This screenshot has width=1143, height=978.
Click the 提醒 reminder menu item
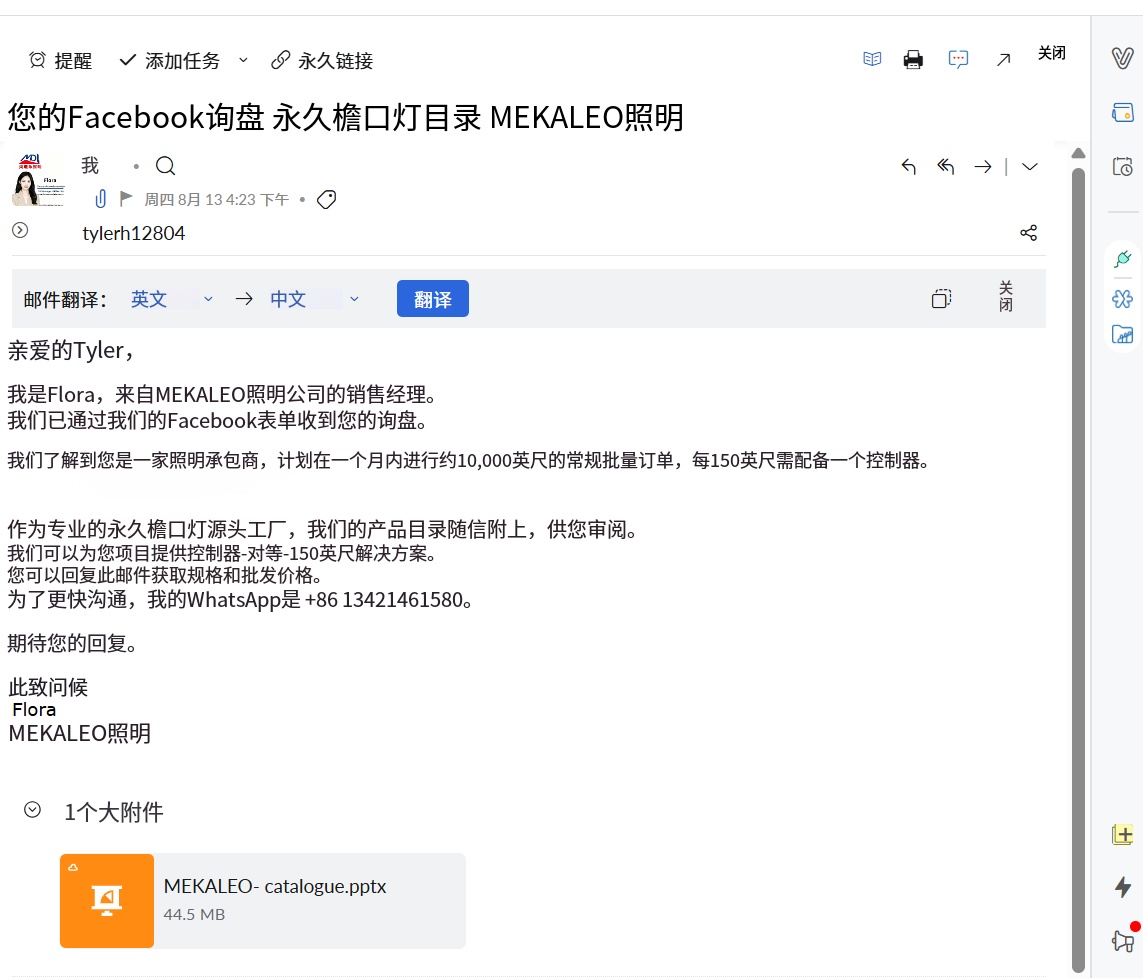[x=61, y=60]
